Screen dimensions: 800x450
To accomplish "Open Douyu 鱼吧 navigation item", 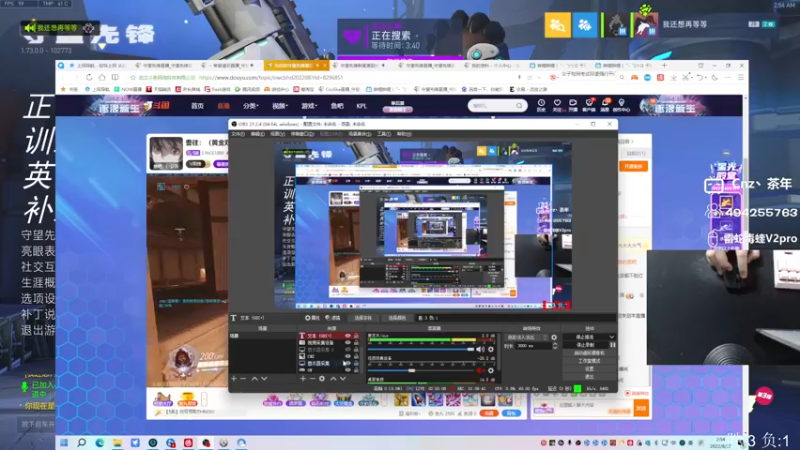I will pos(337,106).
